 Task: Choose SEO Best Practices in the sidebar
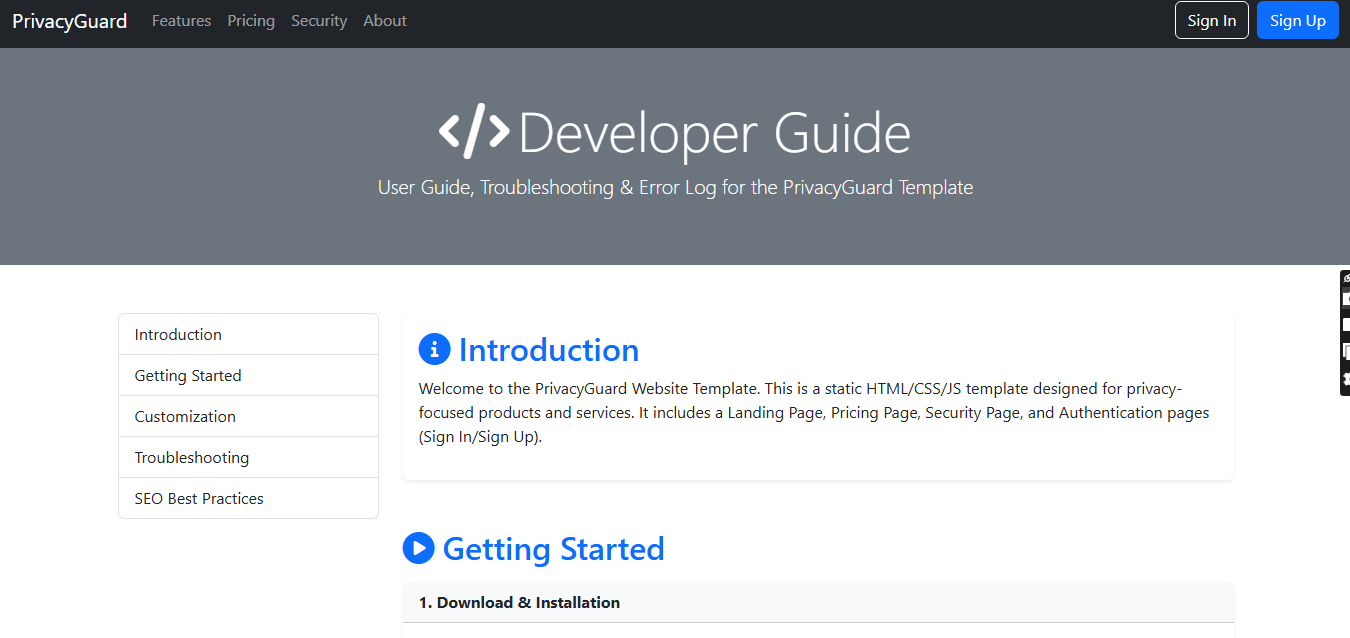[199, 499]
